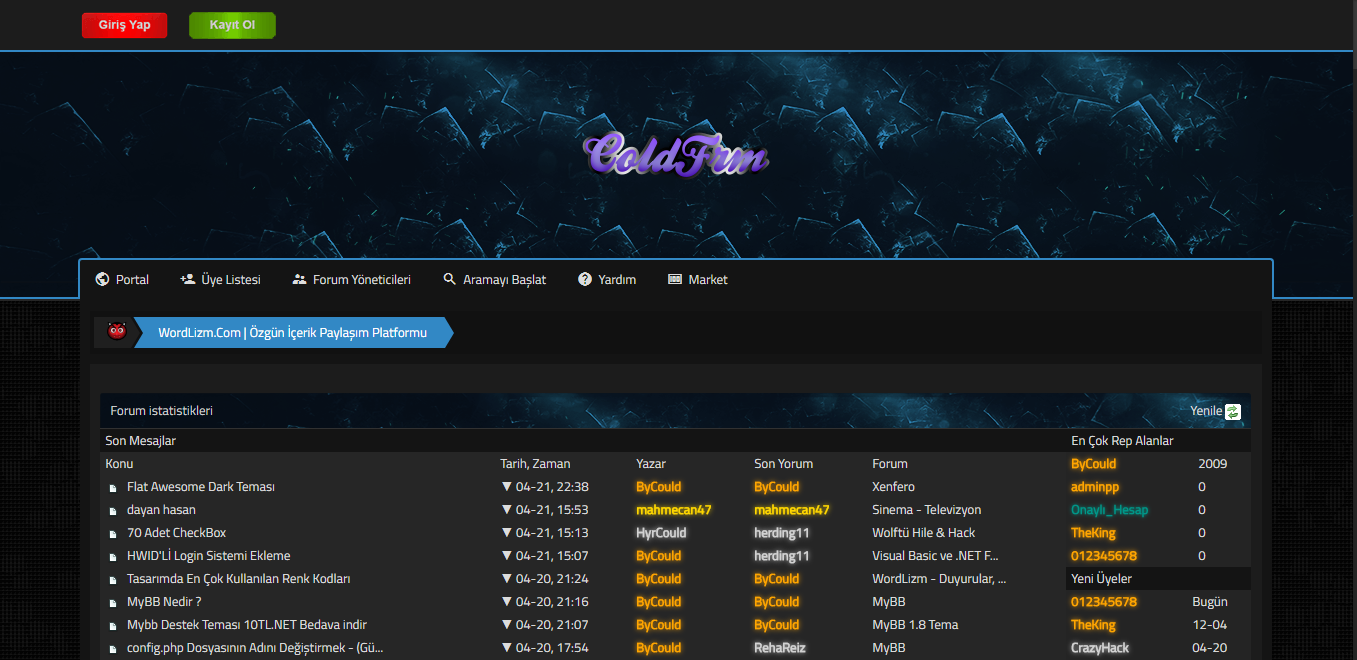1357x660 pixels.
Task: Visit the adminpp user profile
Action: (x=1095, y=487)
